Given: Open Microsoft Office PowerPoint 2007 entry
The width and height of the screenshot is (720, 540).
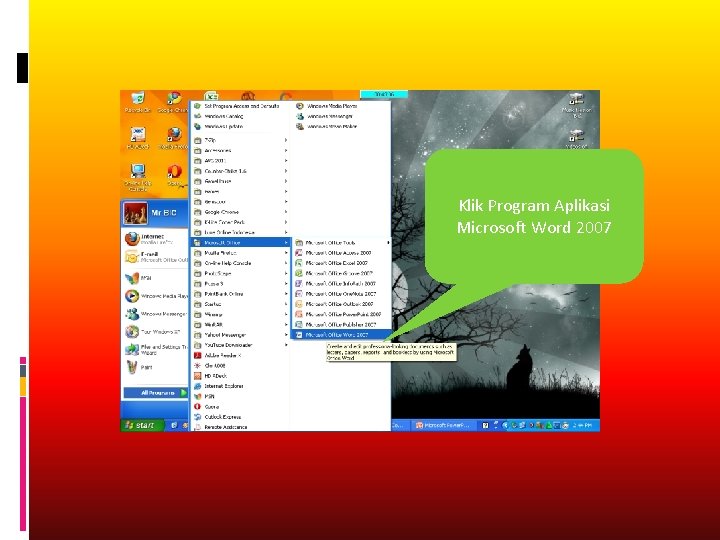Looking at the screenshot, I should 341,314.
